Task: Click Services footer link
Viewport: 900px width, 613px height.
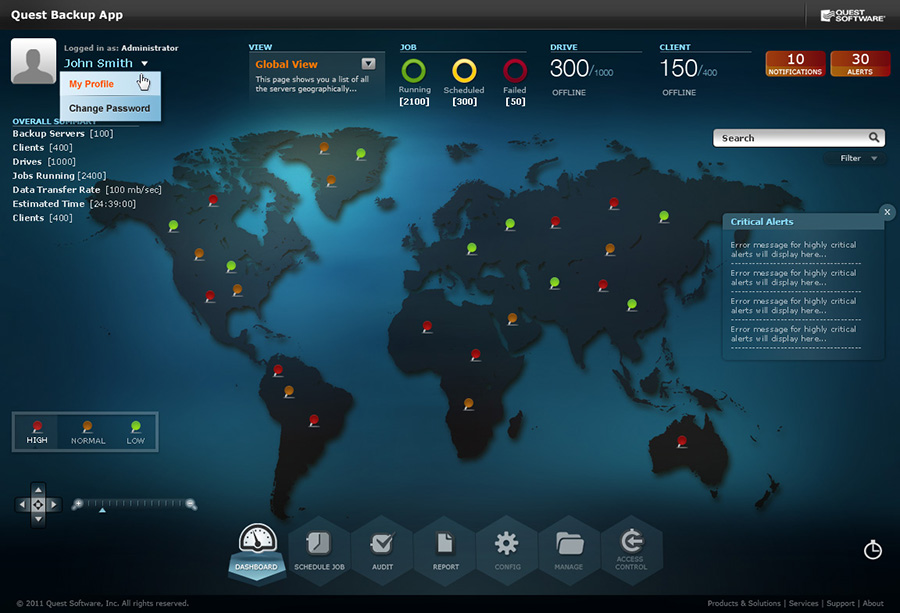Action: click(803, 603)
